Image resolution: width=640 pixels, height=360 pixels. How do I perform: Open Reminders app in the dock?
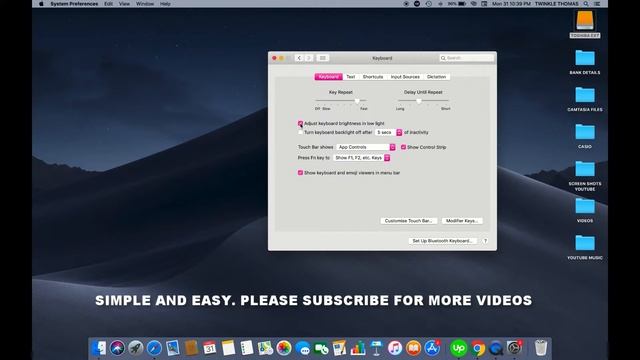247,348
